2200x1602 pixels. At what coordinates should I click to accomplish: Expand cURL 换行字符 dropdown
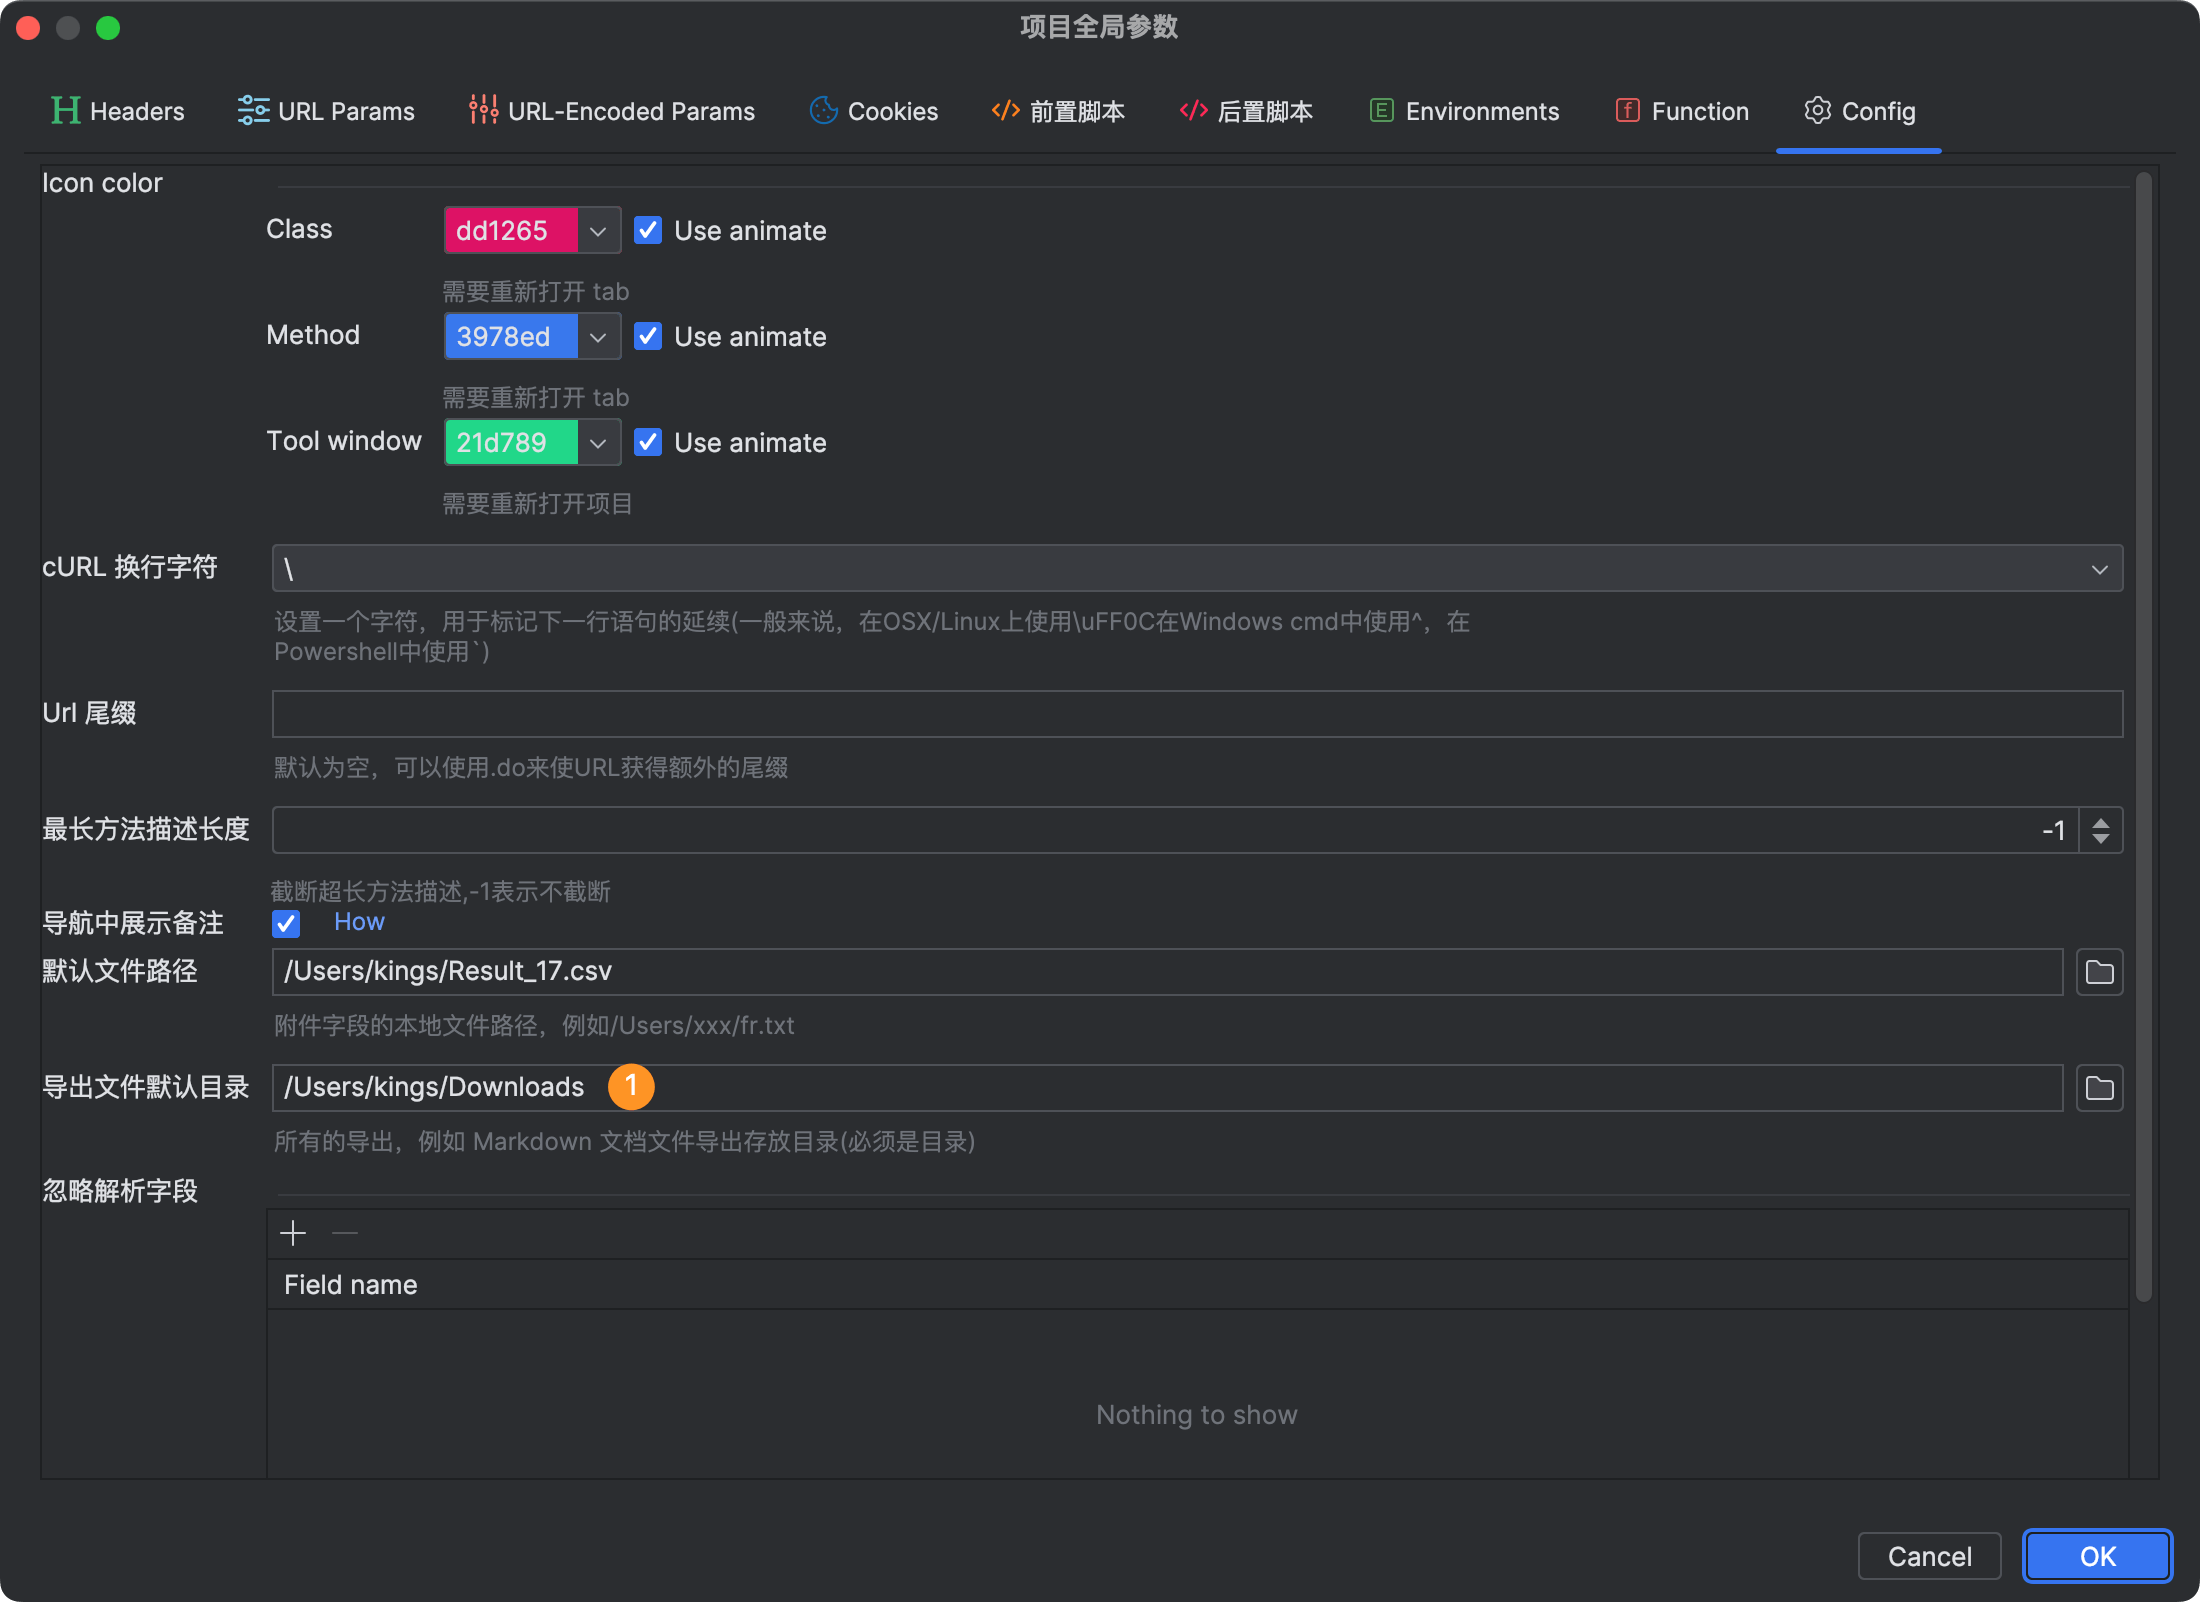(x=2099, y=569)
